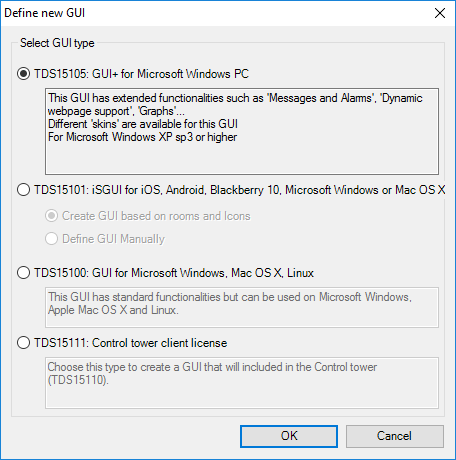The image size is (456, 460).
Task: Click the GUI+ extended functionalities description box
Action: click(242, 131)
